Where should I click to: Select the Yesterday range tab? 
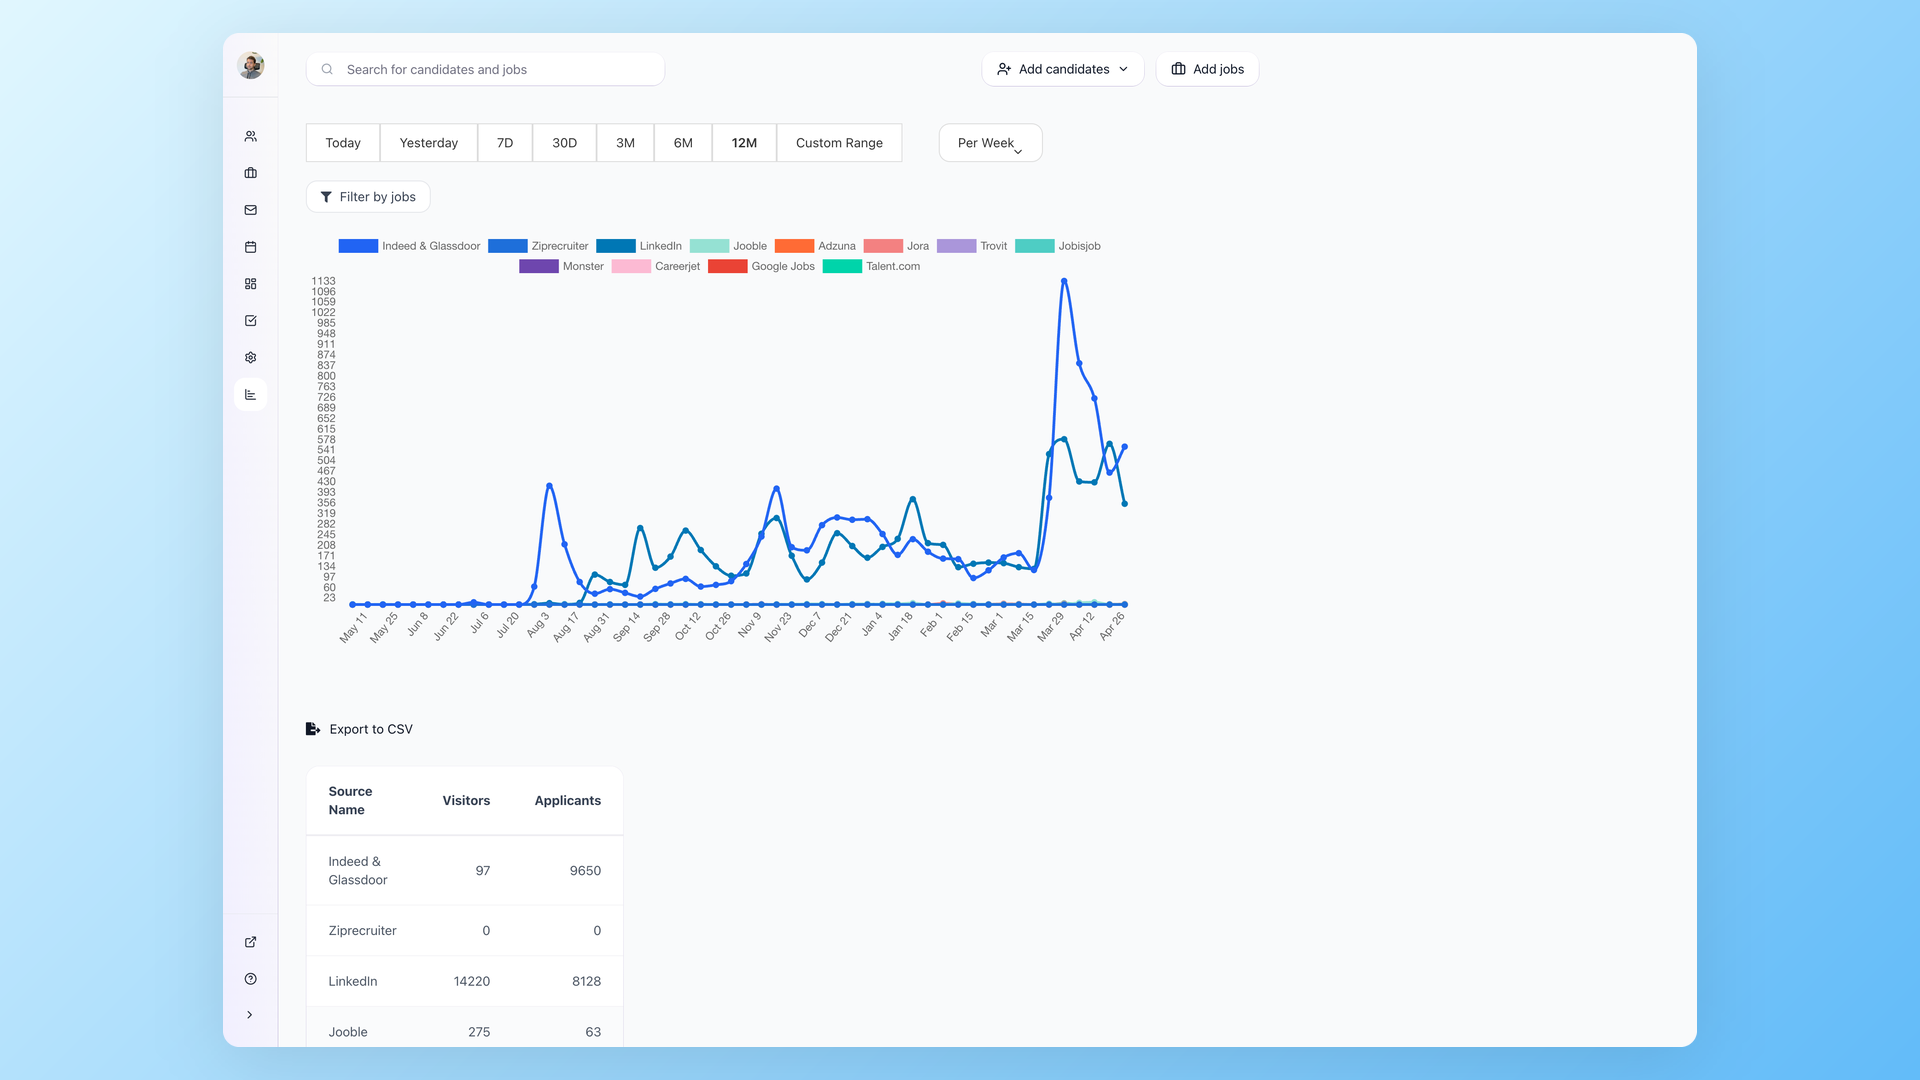coord(429,143)
